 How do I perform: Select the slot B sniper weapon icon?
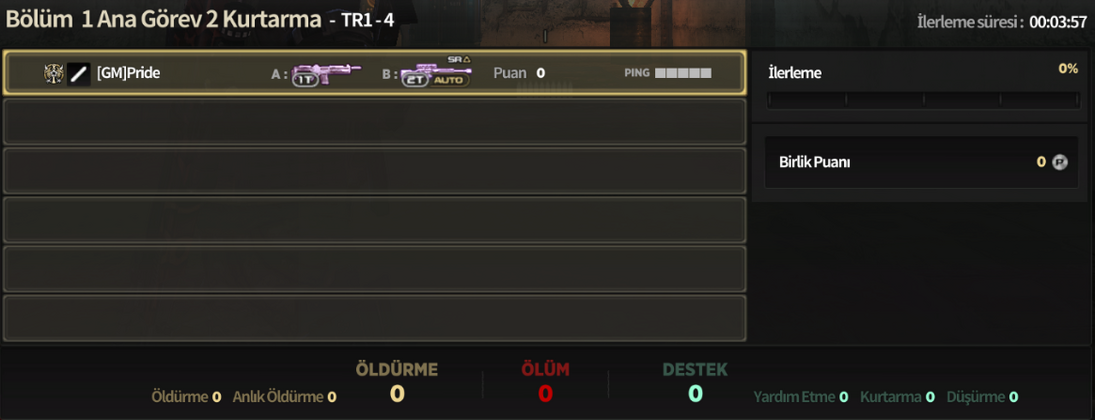pos(436,72)
